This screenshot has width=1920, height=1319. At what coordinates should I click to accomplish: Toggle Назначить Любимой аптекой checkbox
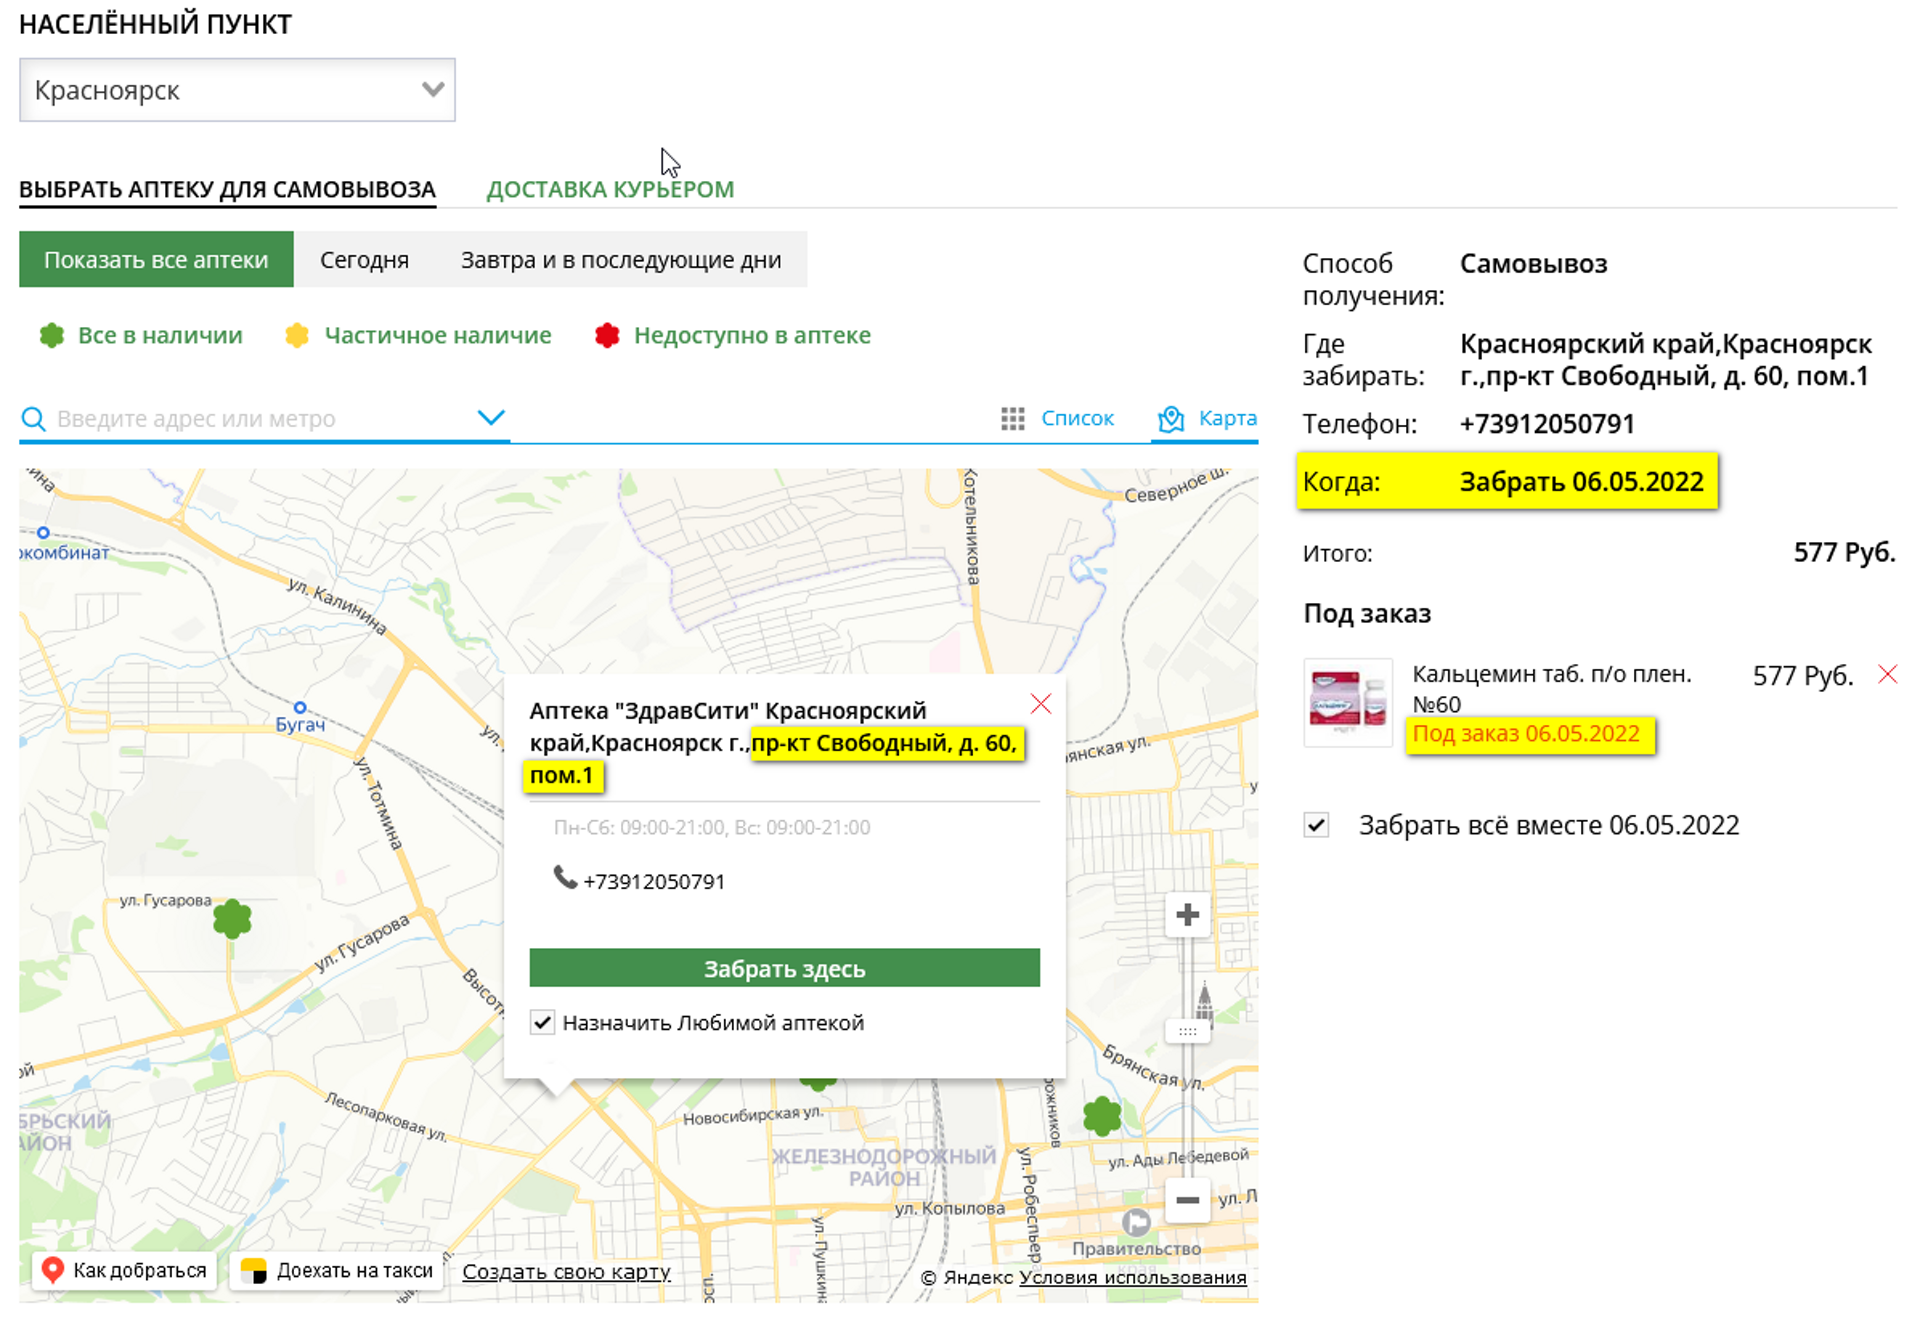tap(542, 1022)
